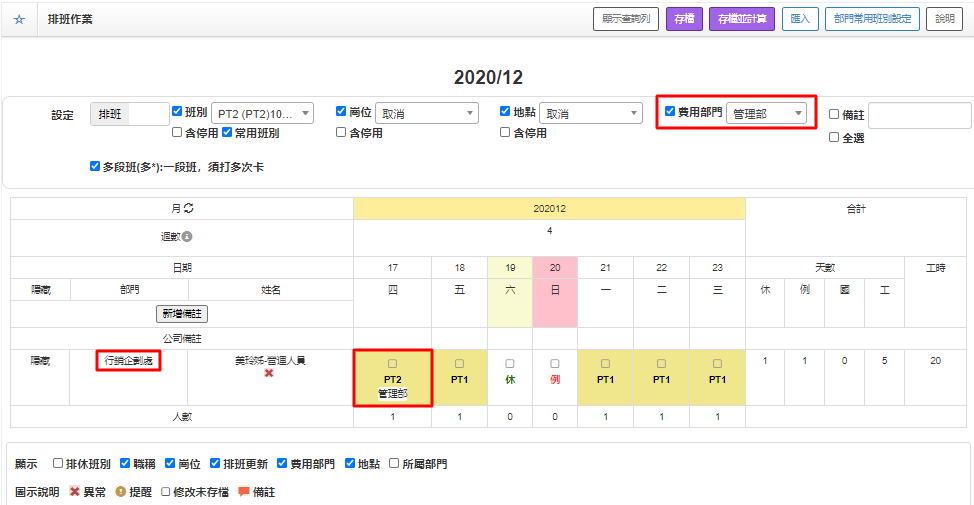Toggle 含停用 checkbox under 地點
This screenshot has width=974, height=505.
tap(505, 132)
